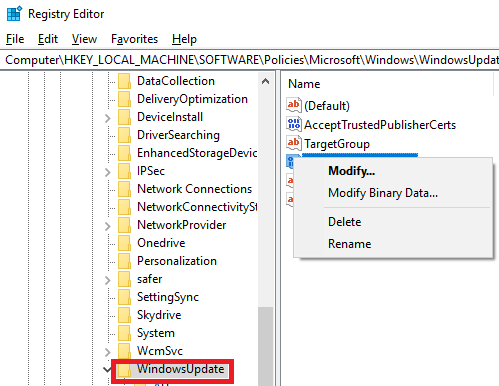
Task: Open the View menu
Action: 84,39
